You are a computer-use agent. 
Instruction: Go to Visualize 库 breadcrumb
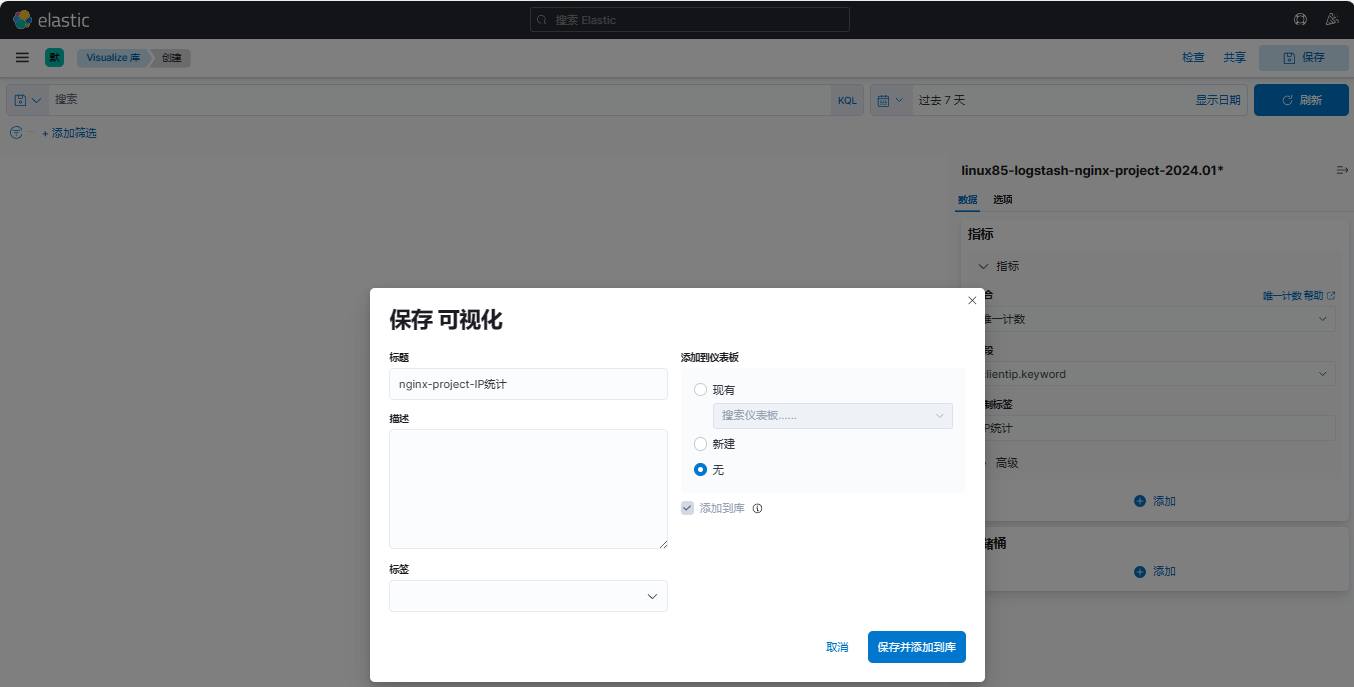click(x=112, y=58)
